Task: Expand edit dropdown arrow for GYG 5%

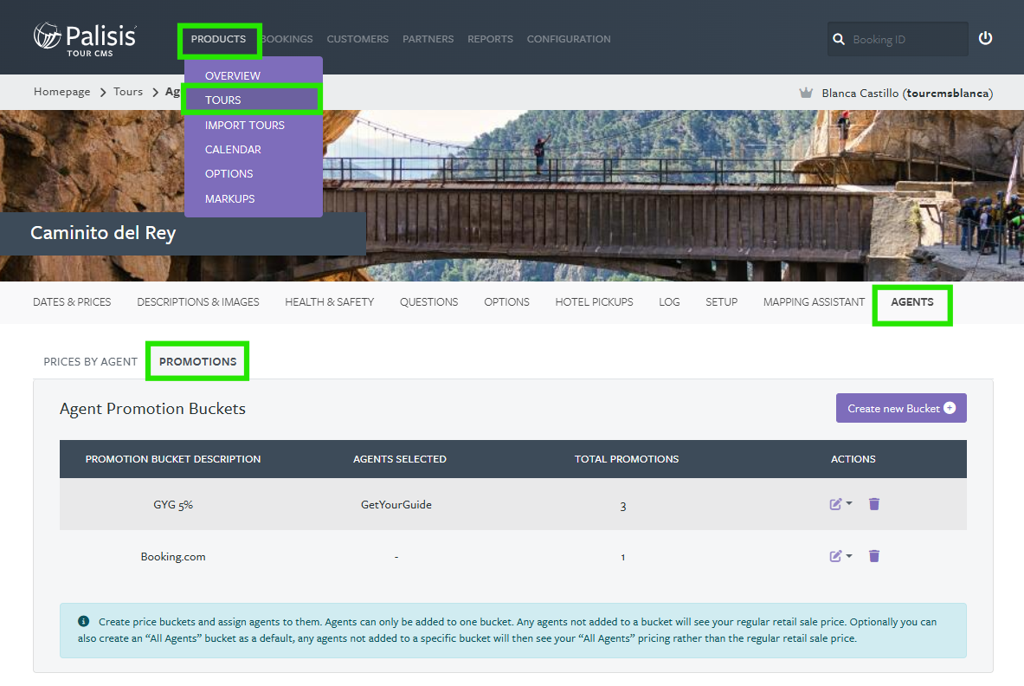Action: pos(849,503)
